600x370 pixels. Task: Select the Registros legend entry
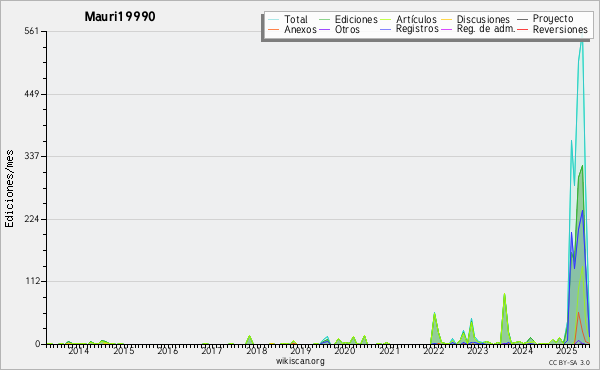click(417, 29)
